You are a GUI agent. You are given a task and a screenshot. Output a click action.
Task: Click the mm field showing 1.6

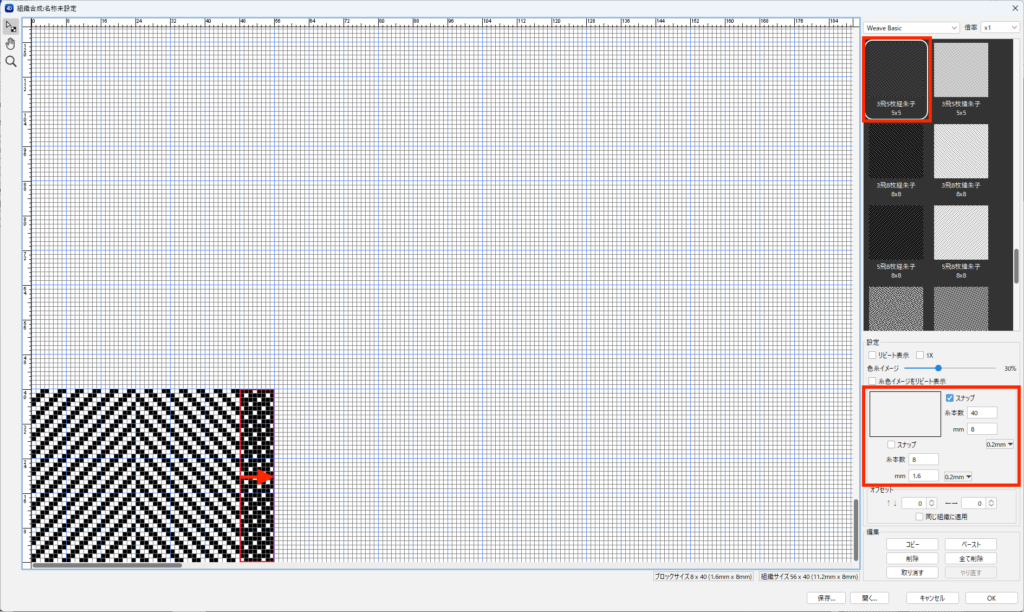(x=923, y=476)
